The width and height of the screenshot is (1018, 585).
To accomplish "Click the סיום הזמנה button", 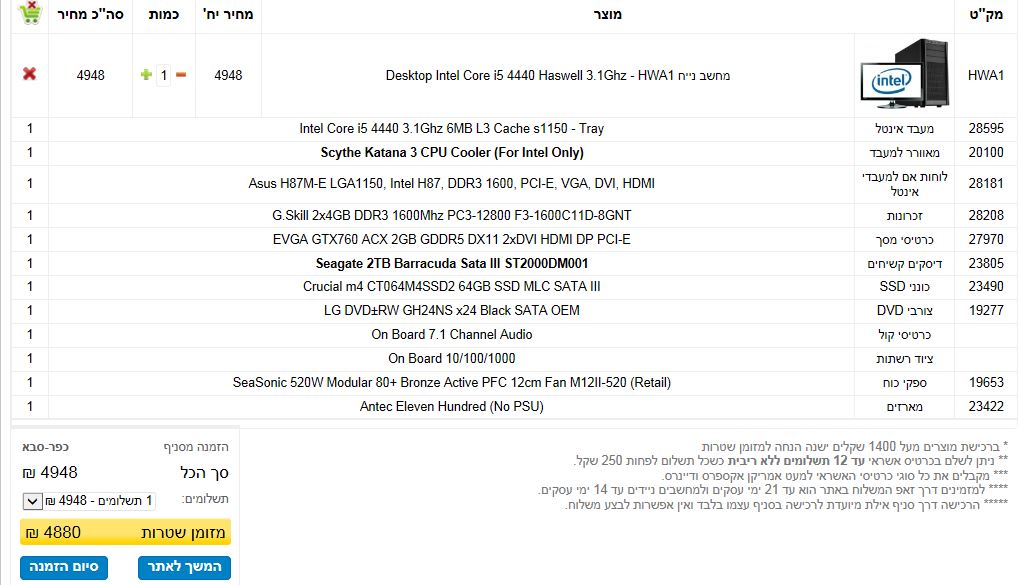I will point(60,567).
